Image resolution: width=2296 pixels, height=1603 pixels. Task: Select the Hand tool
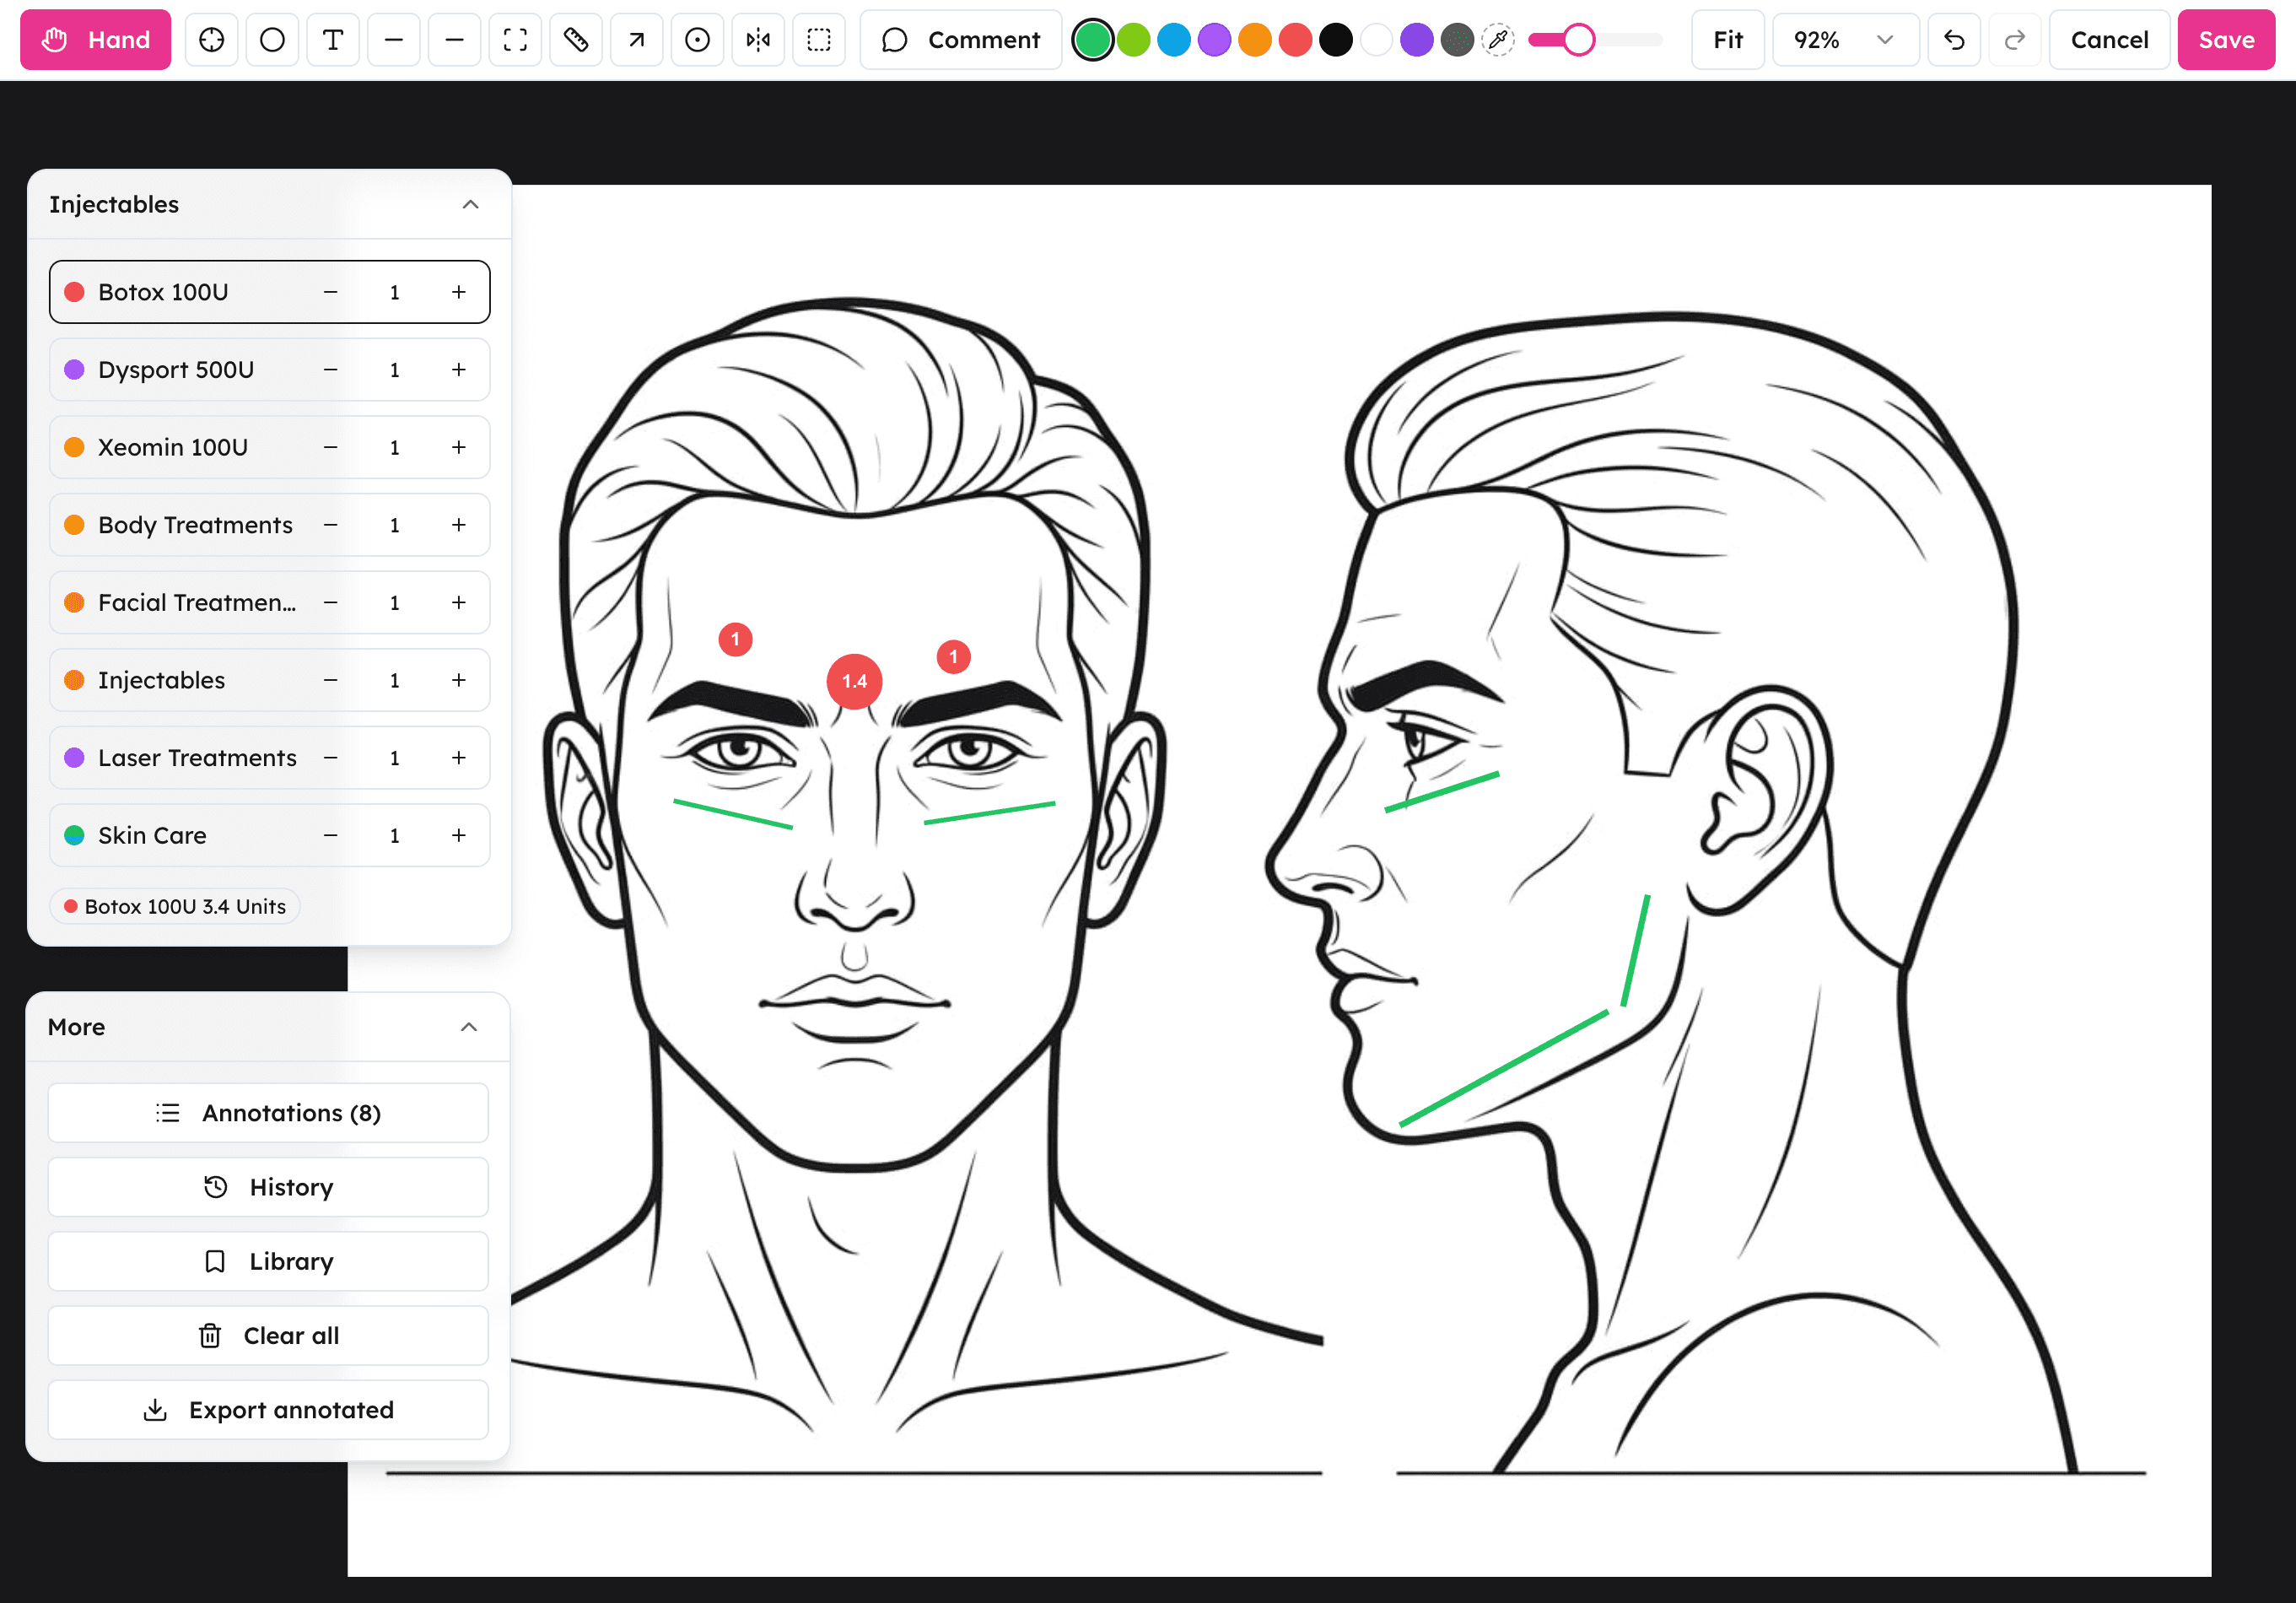(x=95, y=40)
